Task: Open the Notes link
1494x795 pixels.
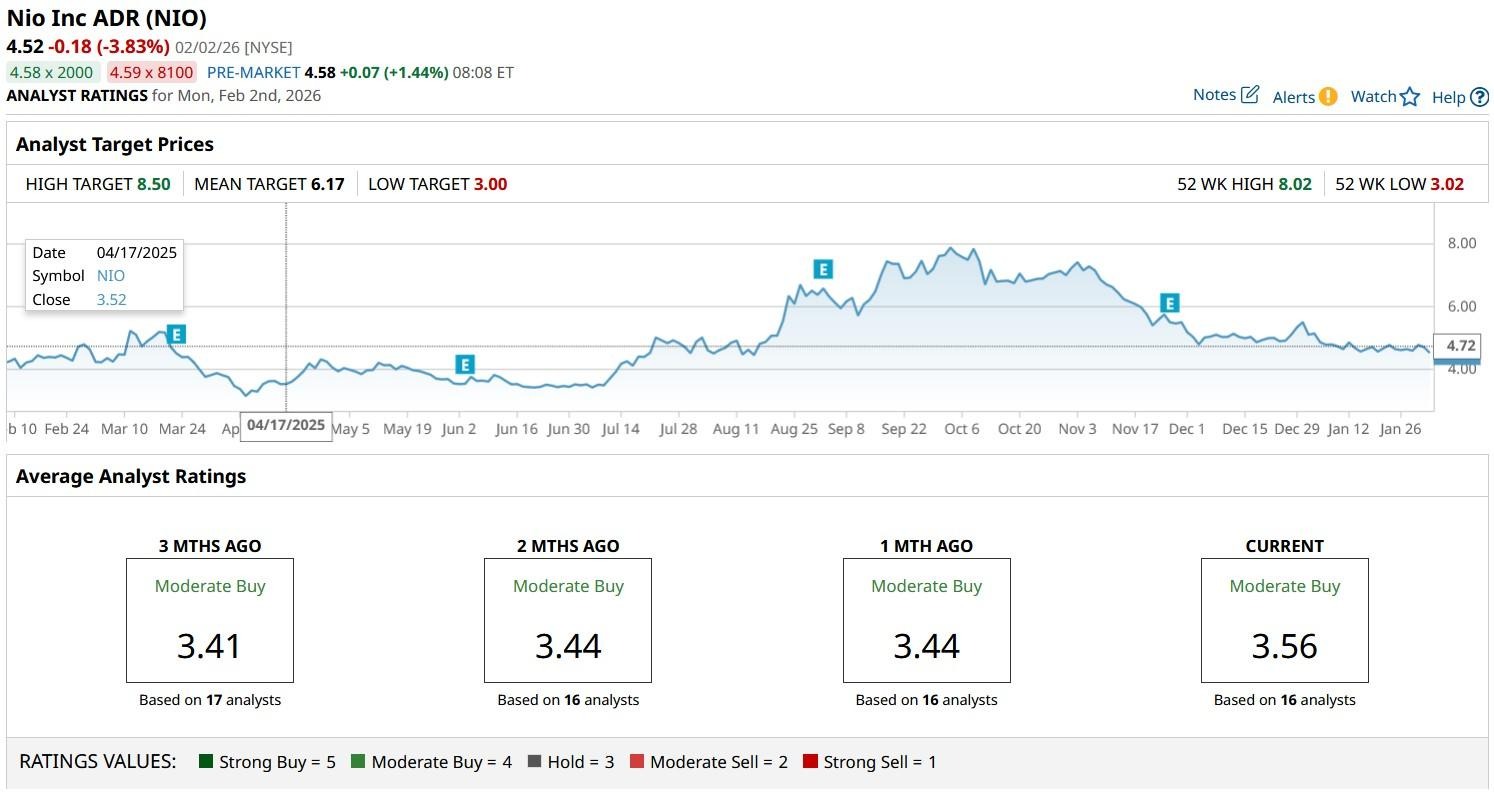Action: click(x=1214, y=95)
